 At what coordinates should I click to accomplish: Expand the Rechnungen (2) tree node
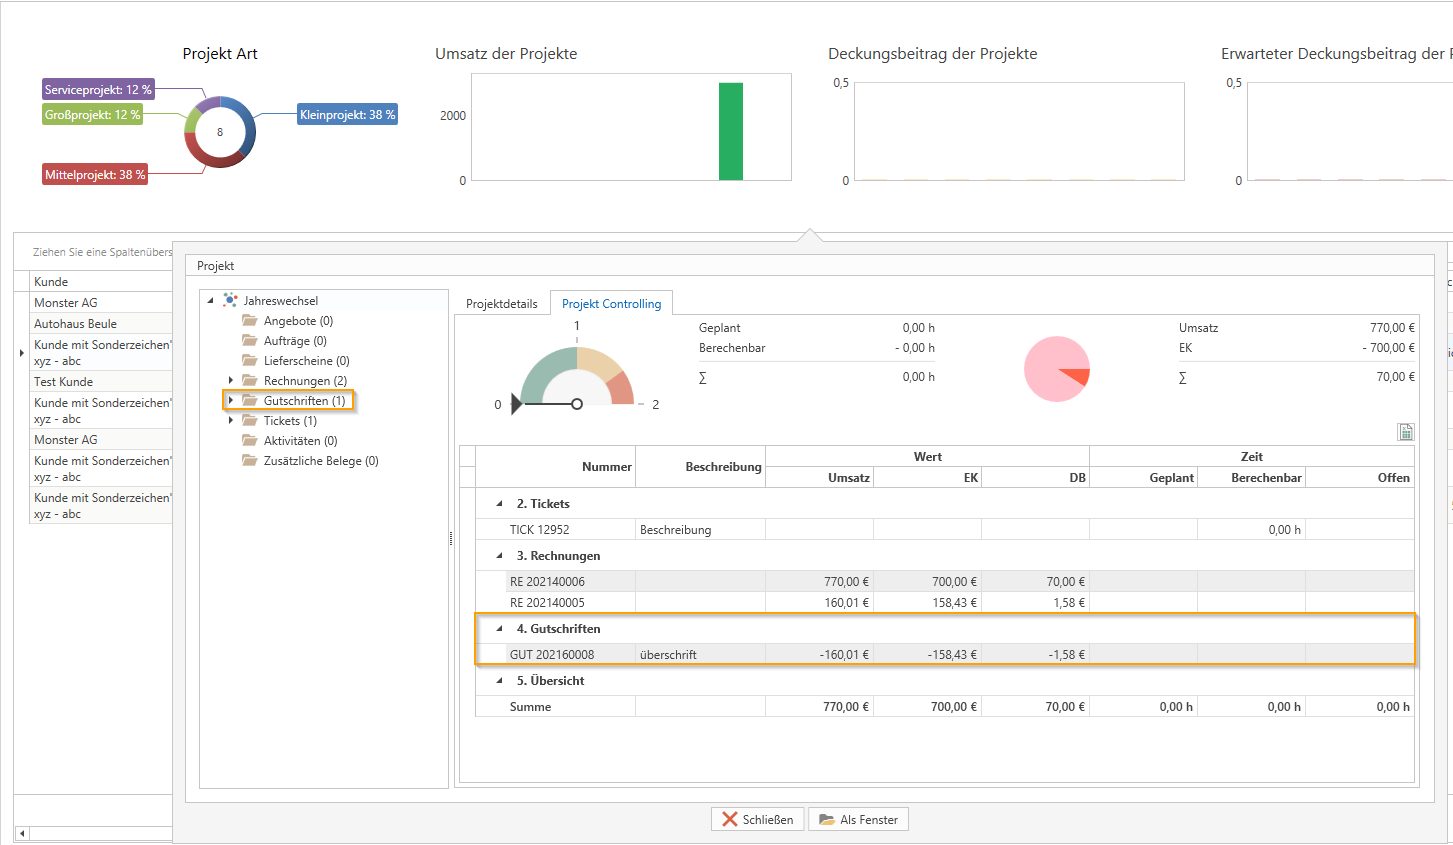coord(231,381)
